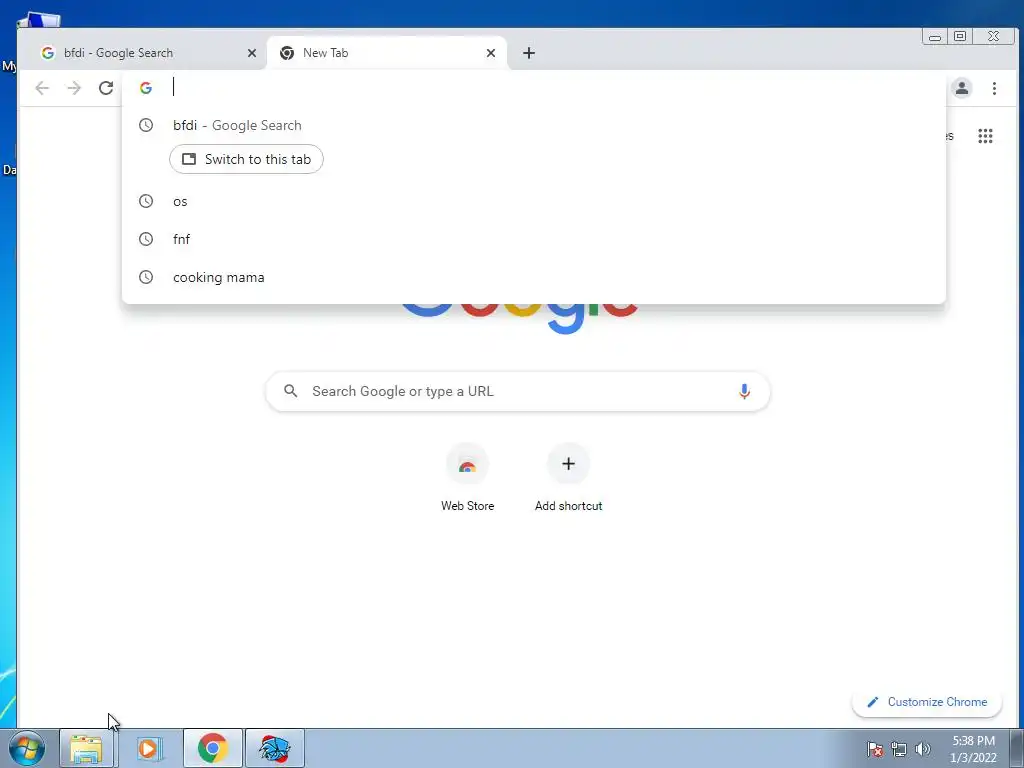The image size is (1024, 768).
Task: Minimize the Chrome window
Action: [x=935, y=37]
